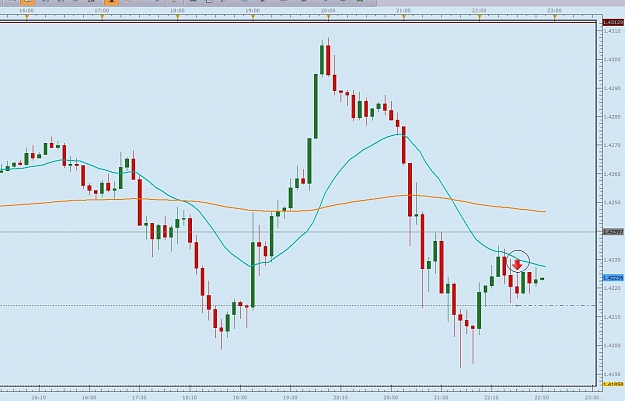Click the 1.4190 price axis label
The image size is (625, 401).
point(612,374)
